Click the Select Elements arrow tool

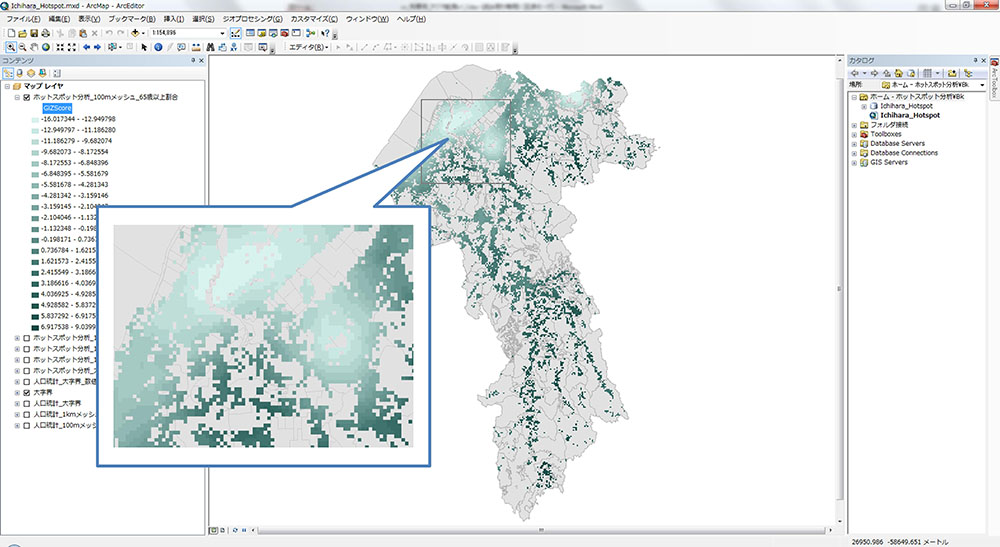point(144,47)
